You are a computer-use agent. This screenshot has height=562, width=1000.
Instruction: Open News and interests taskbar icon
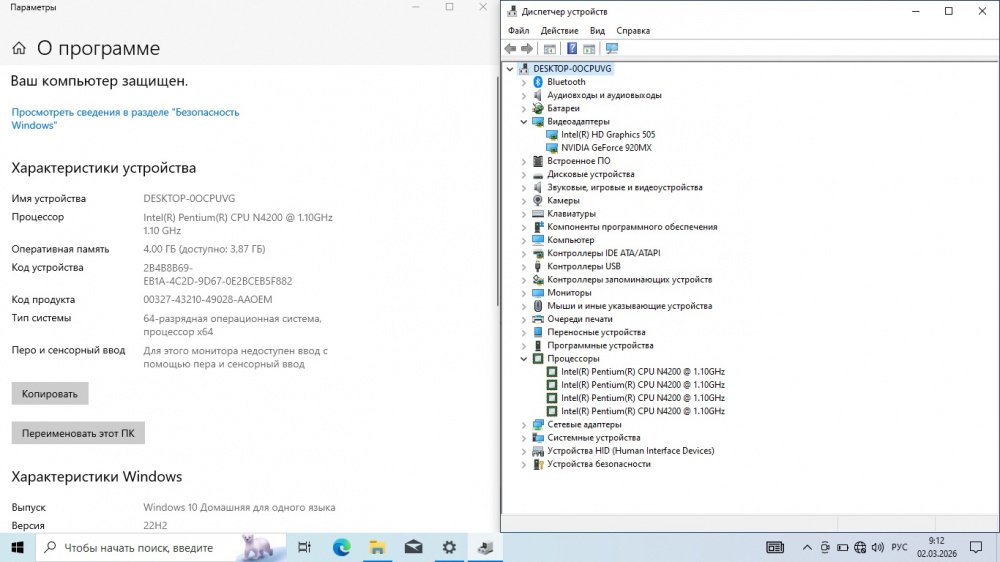point(775,547)
